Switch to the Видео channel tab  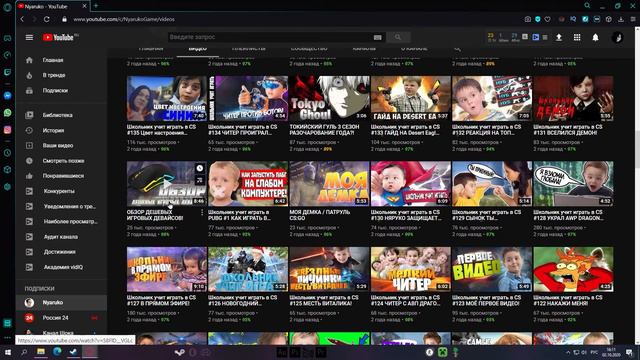tap(198, 49)
